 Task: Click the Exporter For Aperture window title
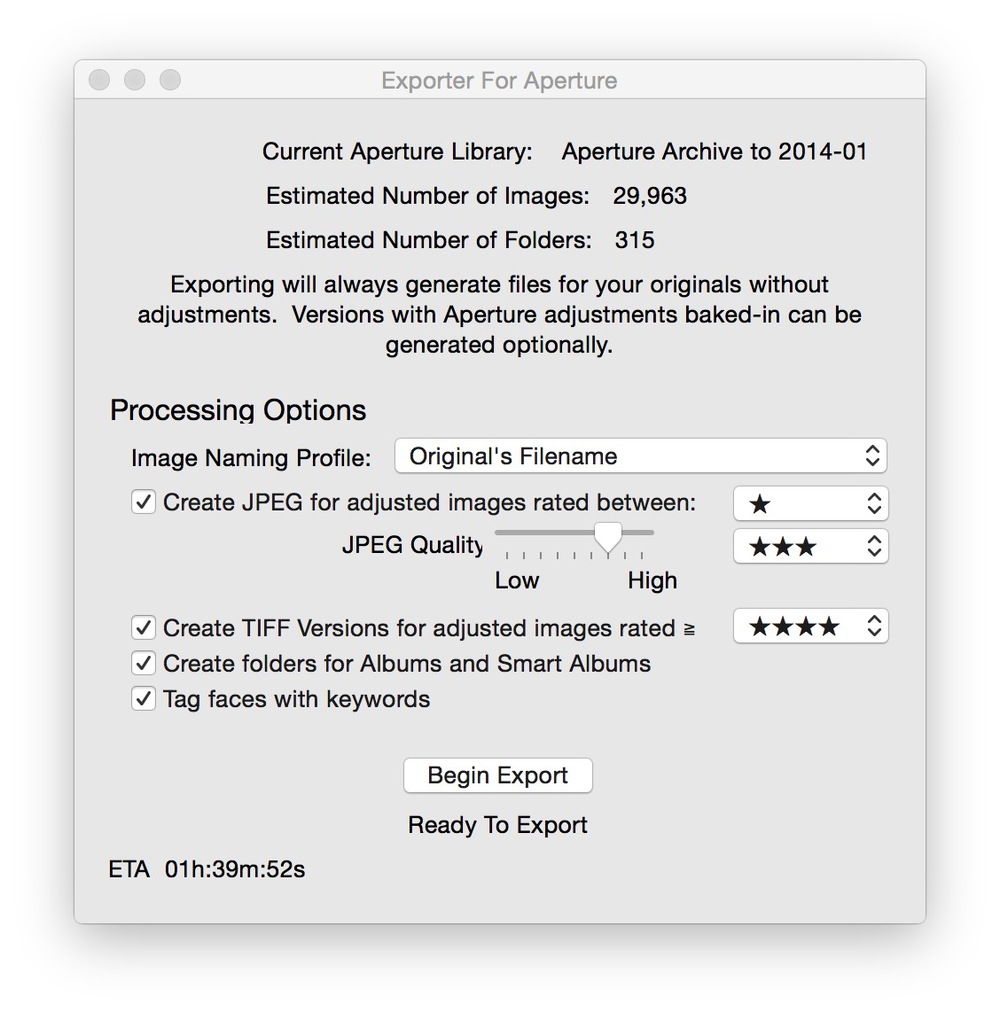pos(499,81)
